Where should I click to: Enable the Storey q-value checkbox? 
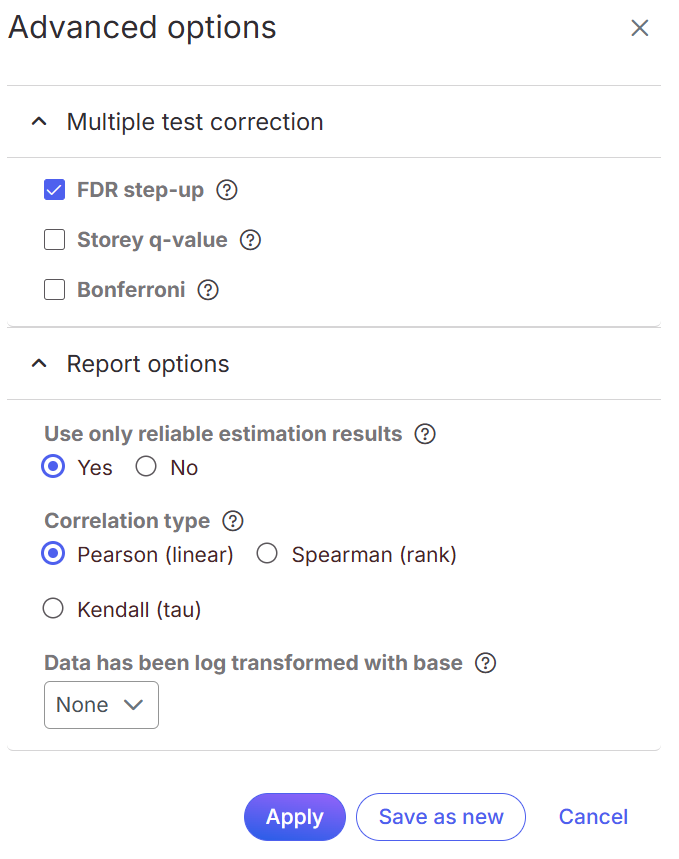coord(54,240)
